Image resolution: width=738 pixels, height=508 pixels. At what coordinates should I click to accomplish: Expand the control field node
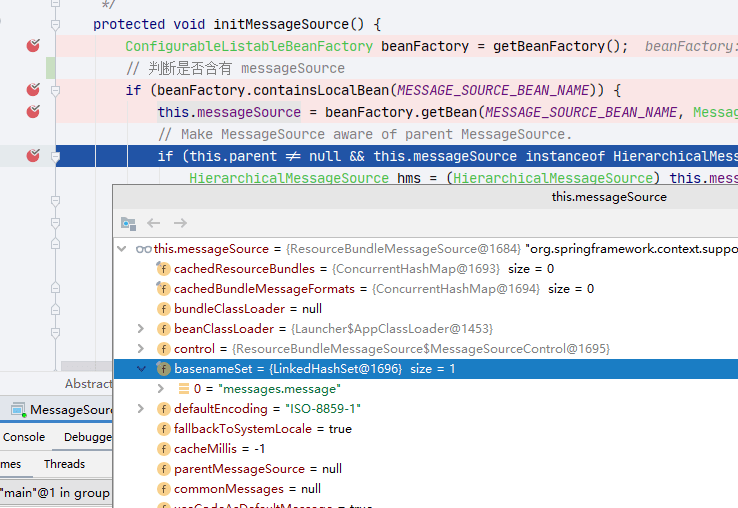(x=140, y=348)
